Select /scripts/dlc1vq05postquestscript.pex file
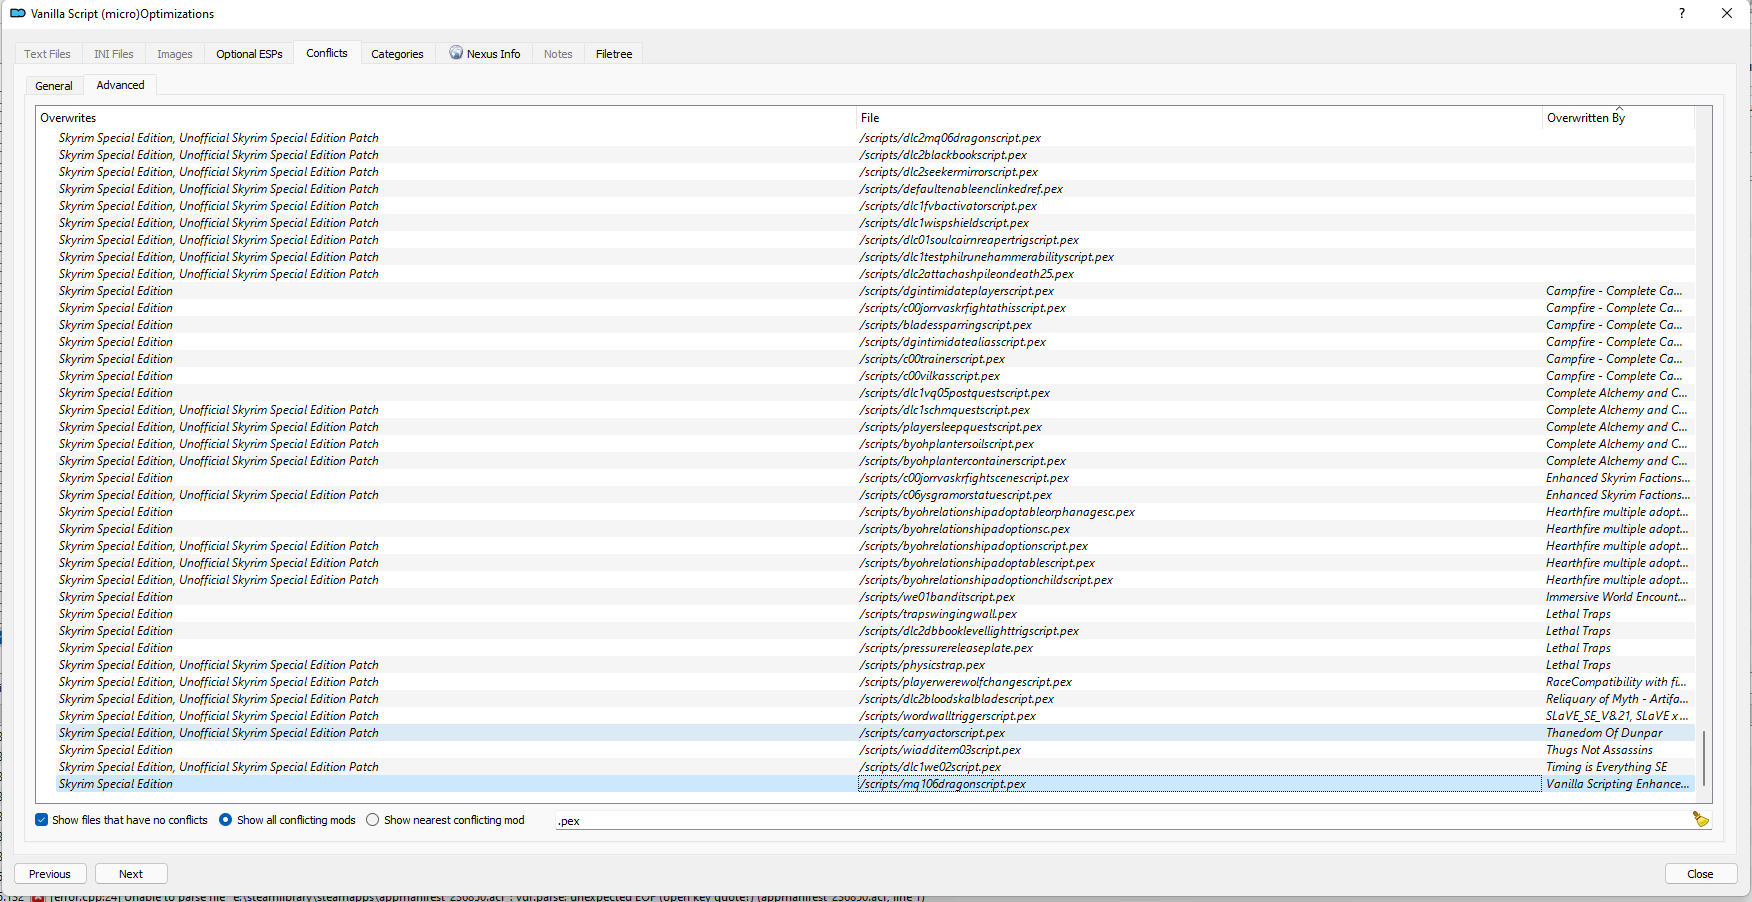1752x902 pixels. pyautogui.click(x=955, y=393)
